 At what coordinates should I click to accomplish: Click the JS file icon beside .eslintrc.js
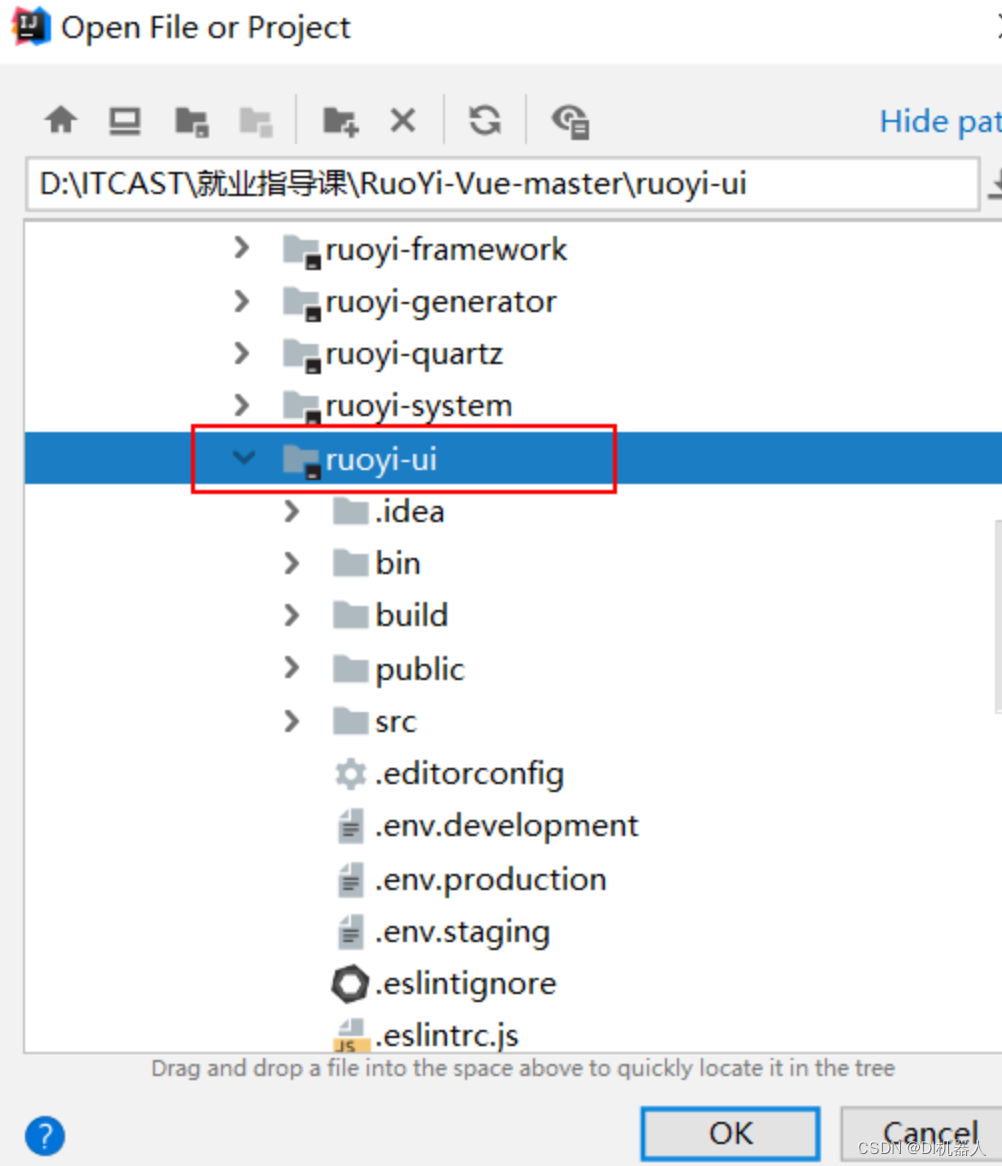(x=350, y=1034)
